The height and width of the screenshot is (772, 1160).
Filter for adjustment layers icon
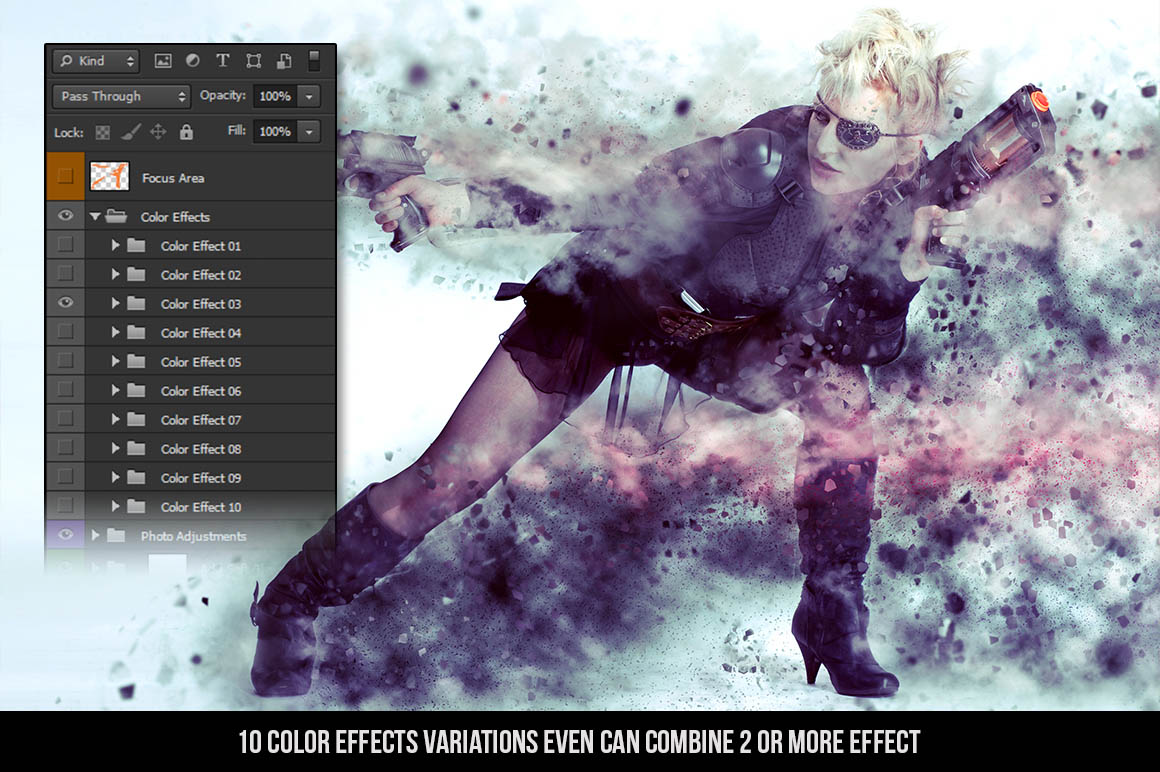pos(193,61)
